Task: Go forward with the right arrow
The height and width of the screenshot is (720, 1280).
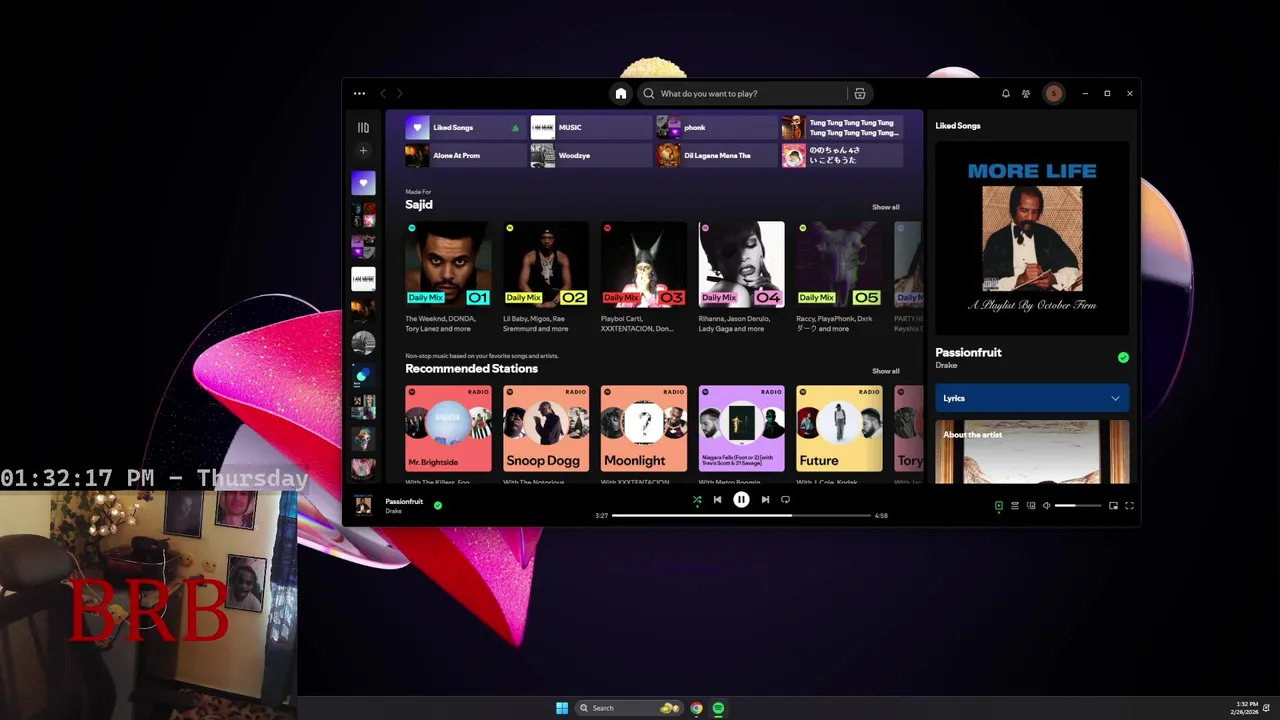Action: tap(399, 93)
